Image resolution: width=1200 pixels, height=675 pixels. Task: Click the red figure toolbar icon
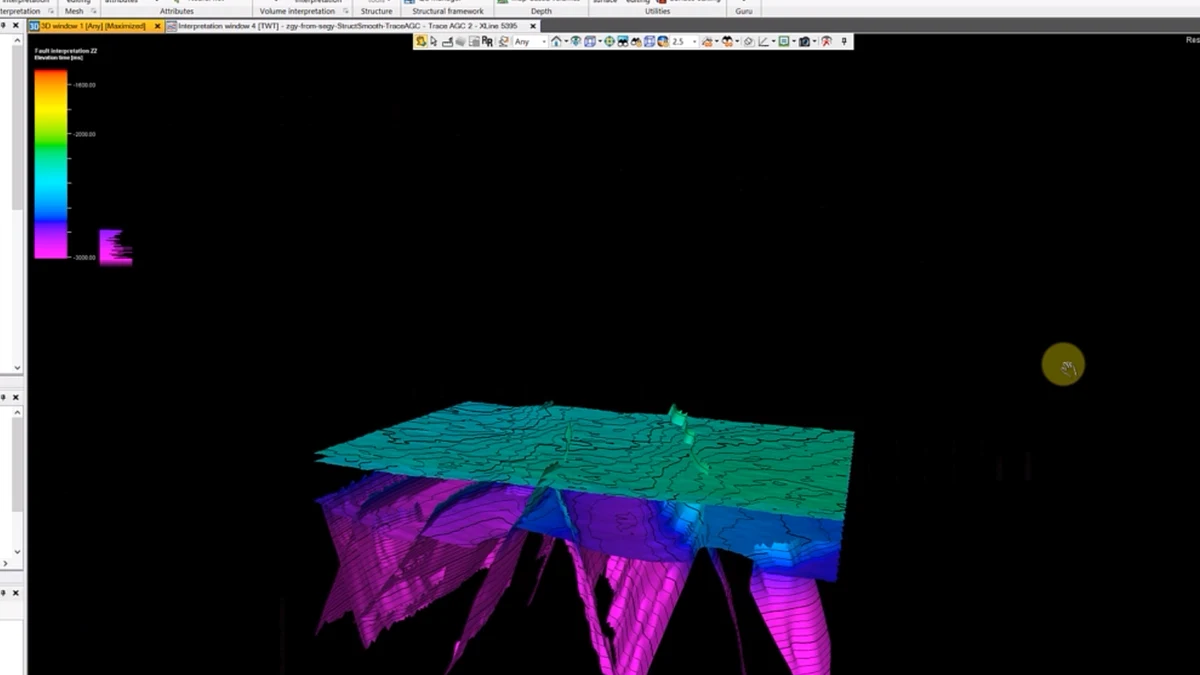[825, 42]
